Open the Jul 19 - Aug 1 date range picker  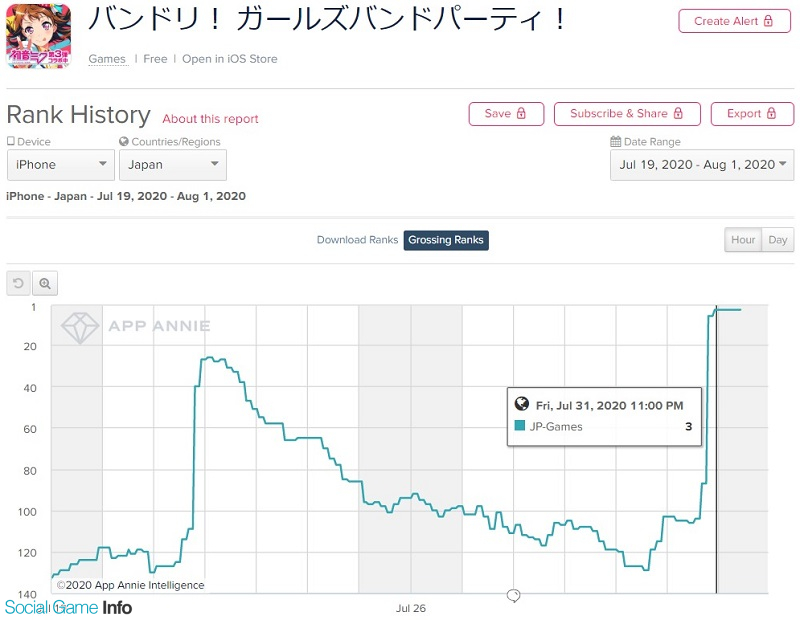click(x=702, y=165)
